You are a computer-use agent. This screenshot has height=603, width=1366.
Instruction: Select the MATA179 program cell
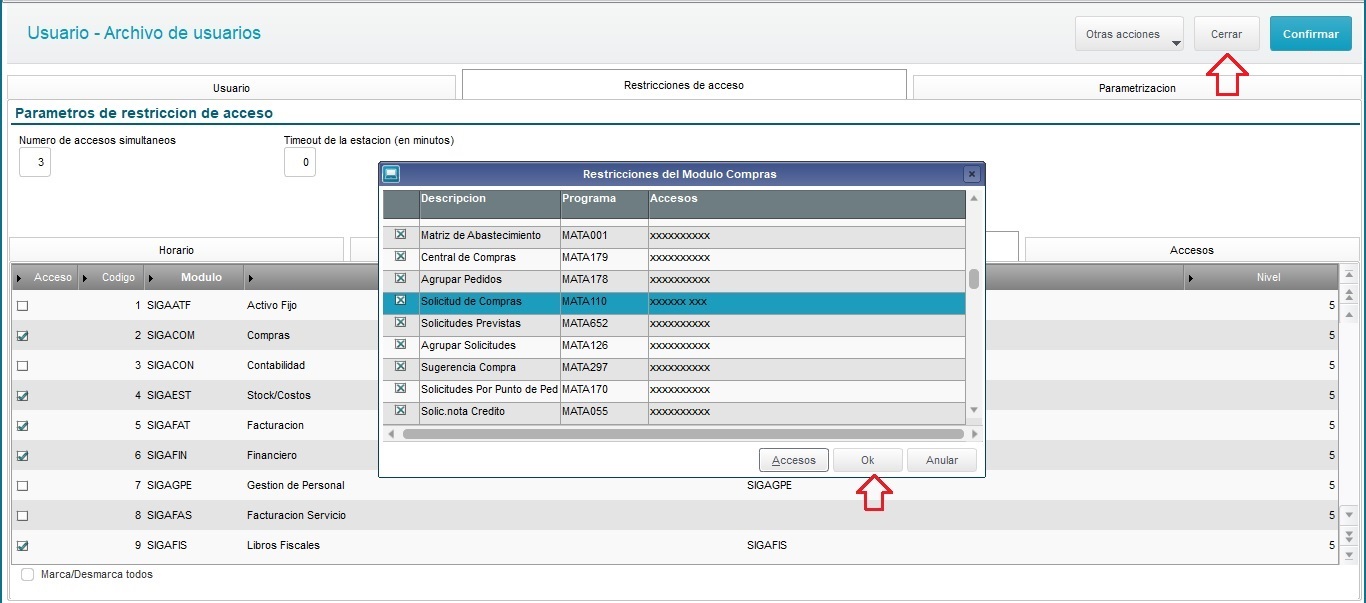pyautogui.click(x=604, y=257)
